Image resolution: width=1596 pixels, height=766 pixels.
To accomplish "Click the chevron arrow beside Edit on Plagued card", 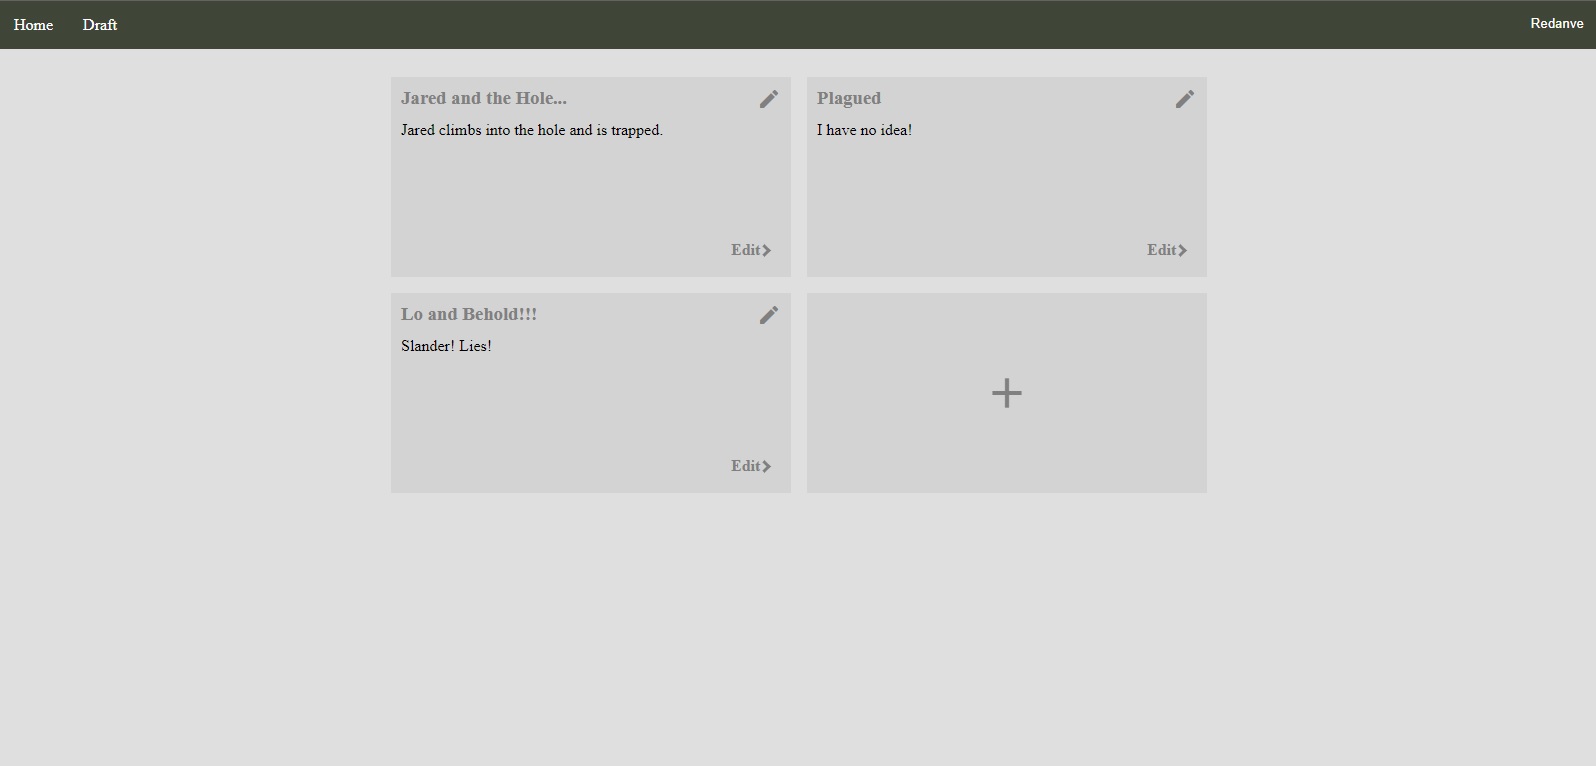I will (1183, 251).
